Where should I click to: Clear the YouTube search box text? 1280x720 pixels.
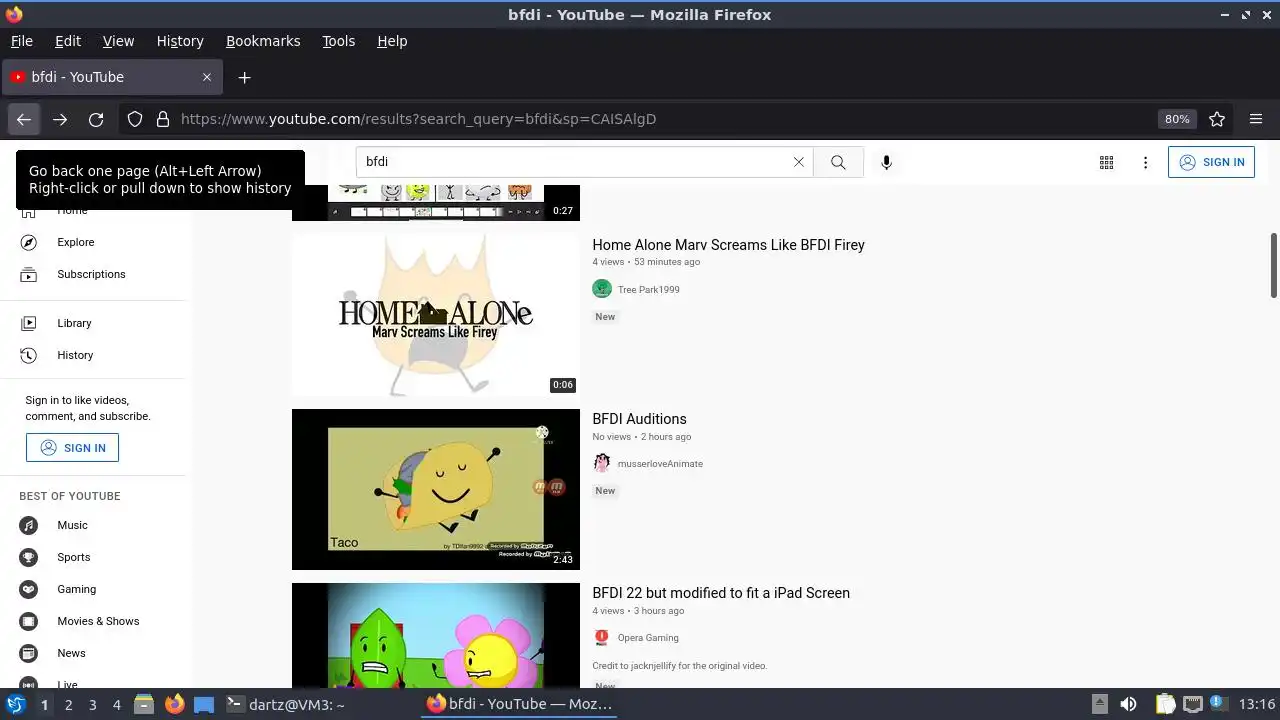click(x=798, y=162)
